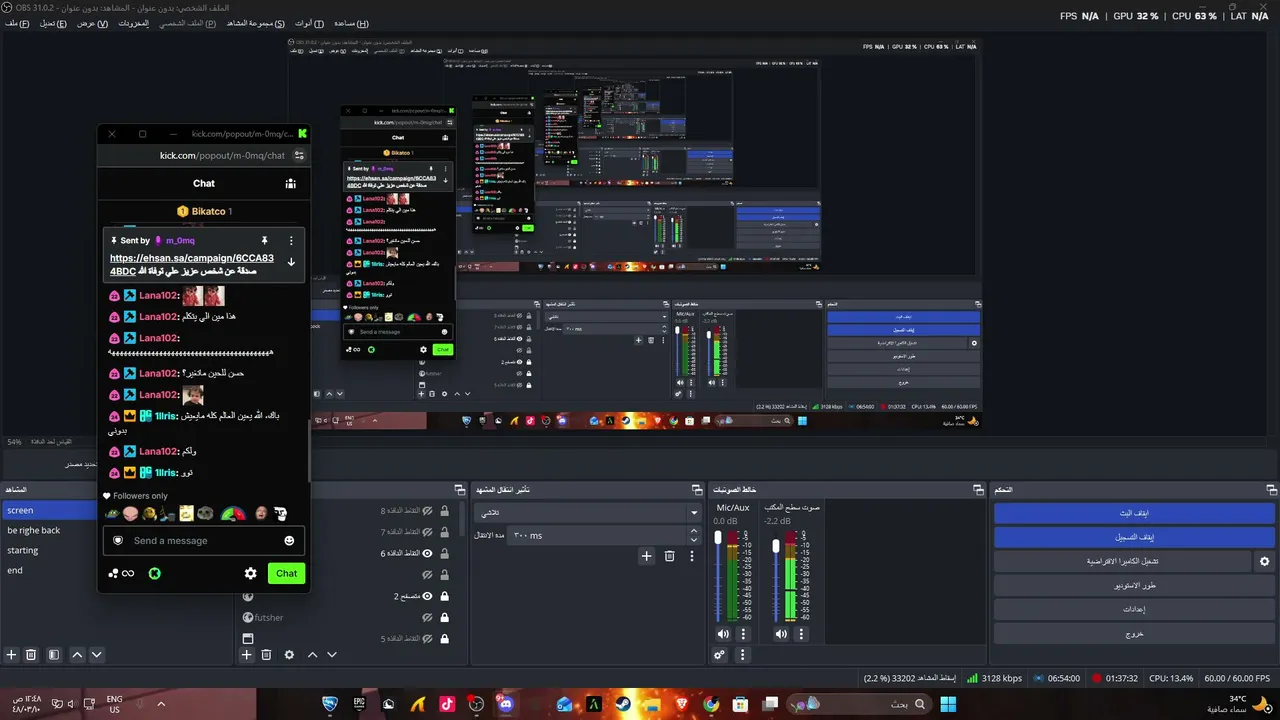Open the emoji picker in chat message box
1280x720 pixels.
click(x=289, y=541)
